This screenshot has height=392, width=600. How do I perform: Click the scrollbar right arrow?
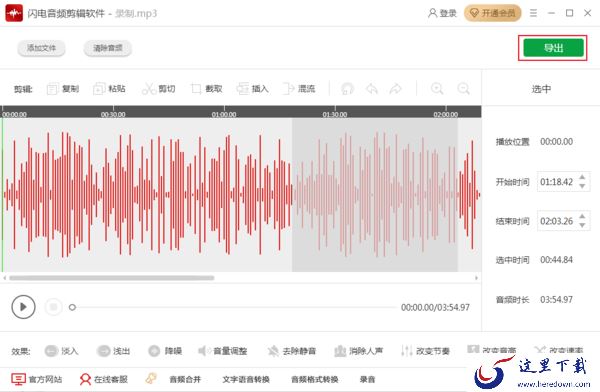click(x=476, y=278)
